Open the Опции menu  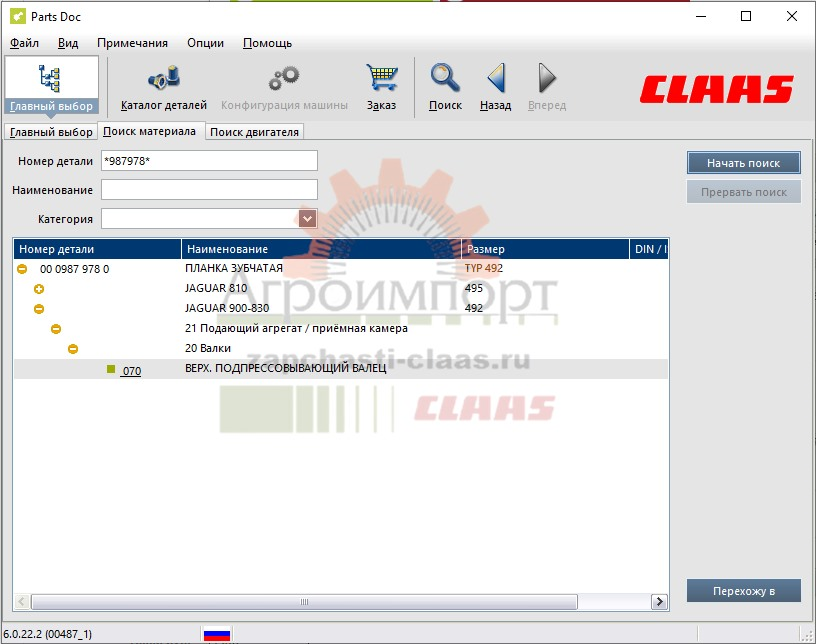206,43
